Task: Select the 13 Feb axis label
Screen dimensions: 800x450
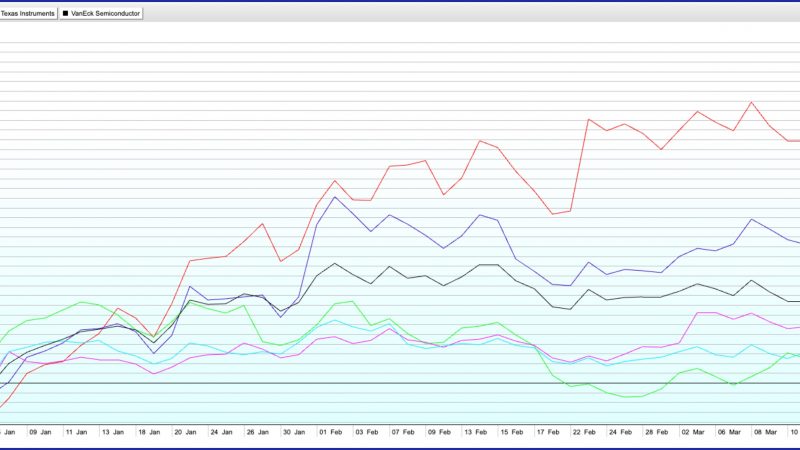Action: point(476,432)
